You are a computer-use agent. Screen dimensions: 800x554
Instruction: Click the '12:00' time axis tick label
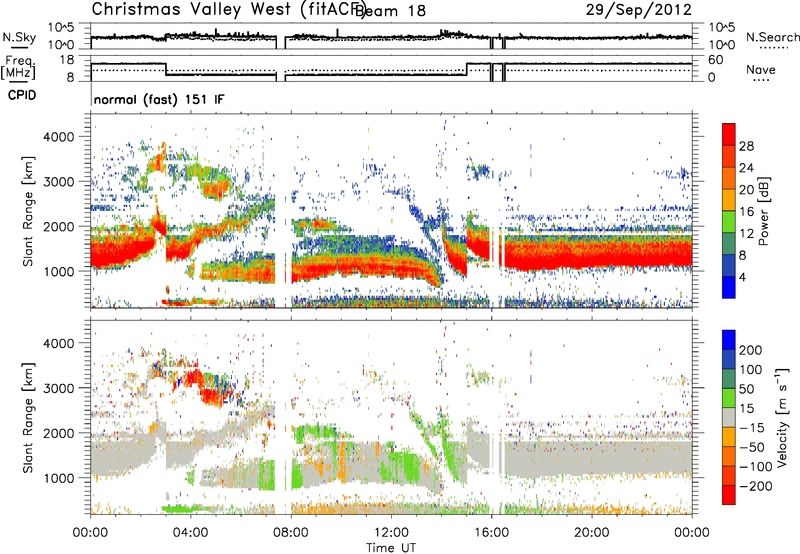click(391, 533)
